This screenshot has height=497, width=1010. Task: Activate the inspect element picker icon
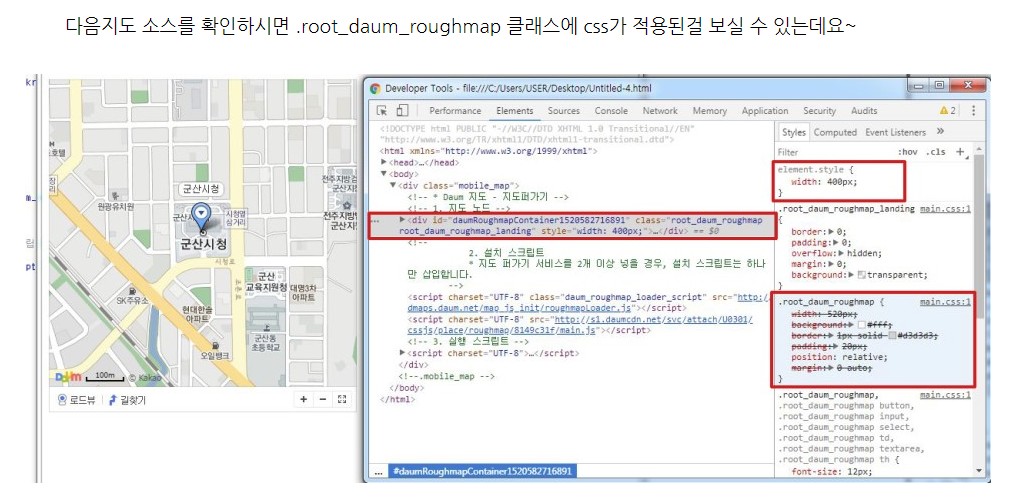pyautogui.click(x=381, y=111)
